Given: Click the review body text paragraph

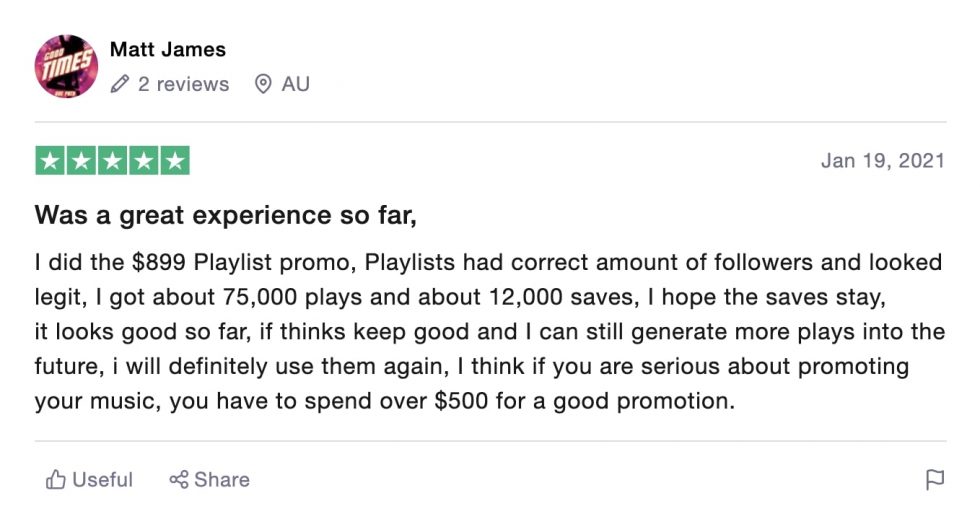Looking at the screenshot, I should pos(489,331).
